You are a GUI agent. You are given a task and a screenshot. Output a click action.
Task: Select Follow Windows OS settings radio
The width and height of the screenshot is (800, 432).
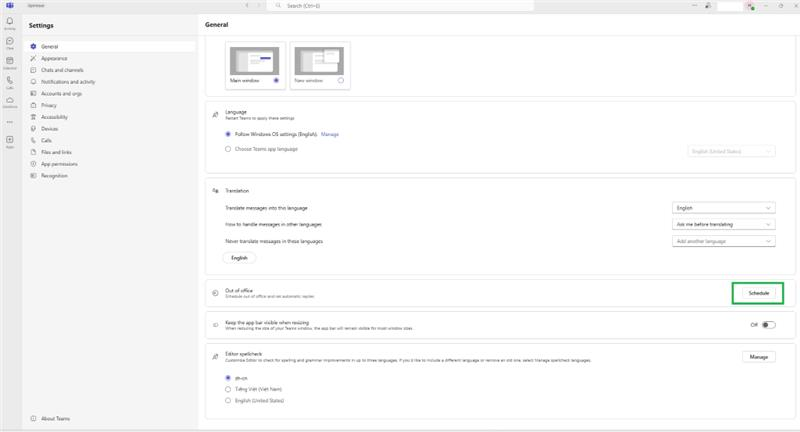(x=228, y=134)
